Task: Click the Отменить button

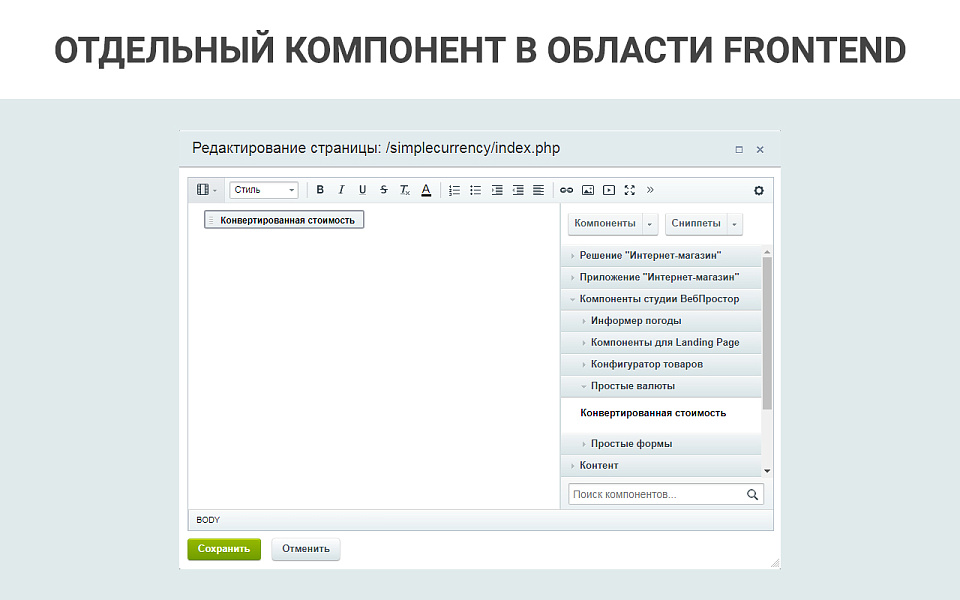Action: [306, 549]
